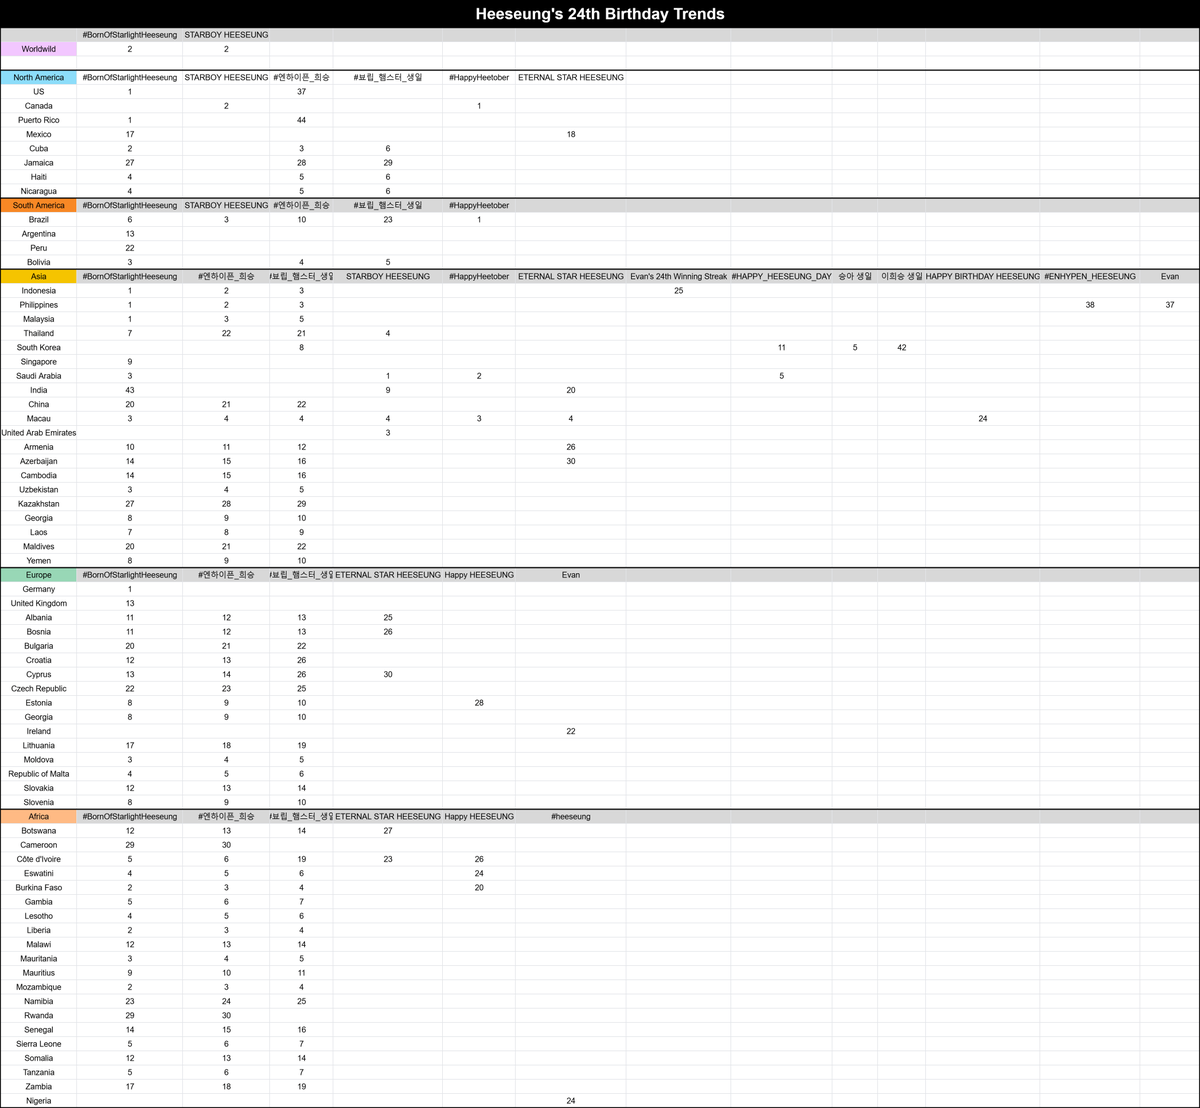The height and width of the screenshot is (1108, 1200).
Task: Click the Brazil country cell
Action: pos(39,219)
